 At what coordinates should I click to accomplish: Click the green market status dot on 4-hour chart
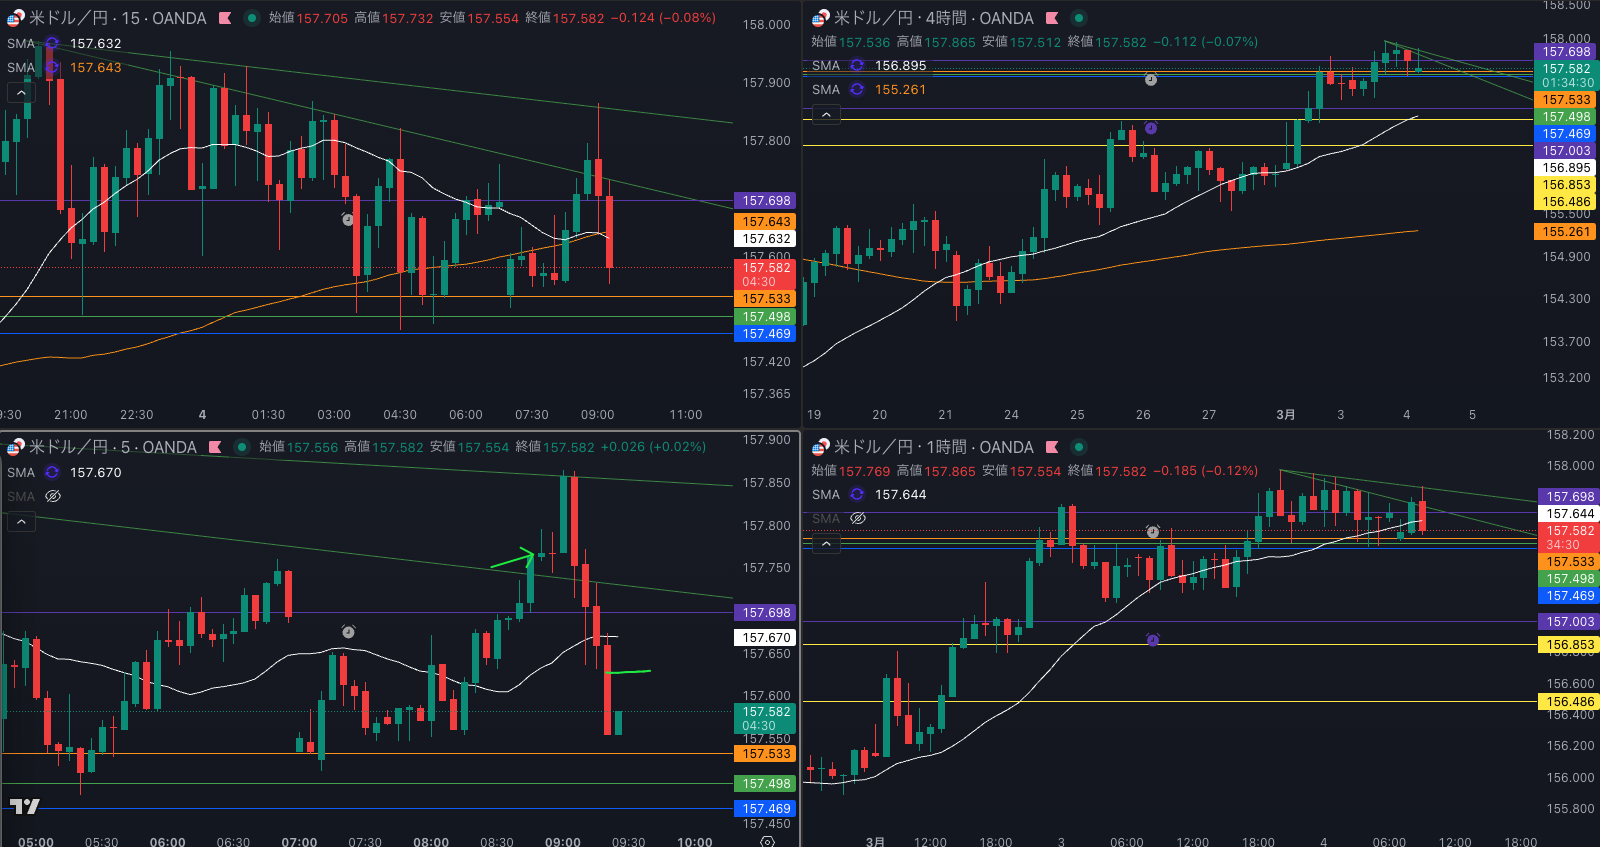[x=1078, y=18]
